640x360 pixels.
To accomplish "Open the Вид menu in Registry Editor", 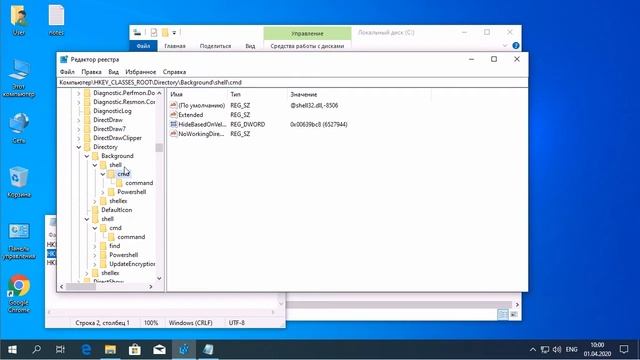I will pos(113,72).
